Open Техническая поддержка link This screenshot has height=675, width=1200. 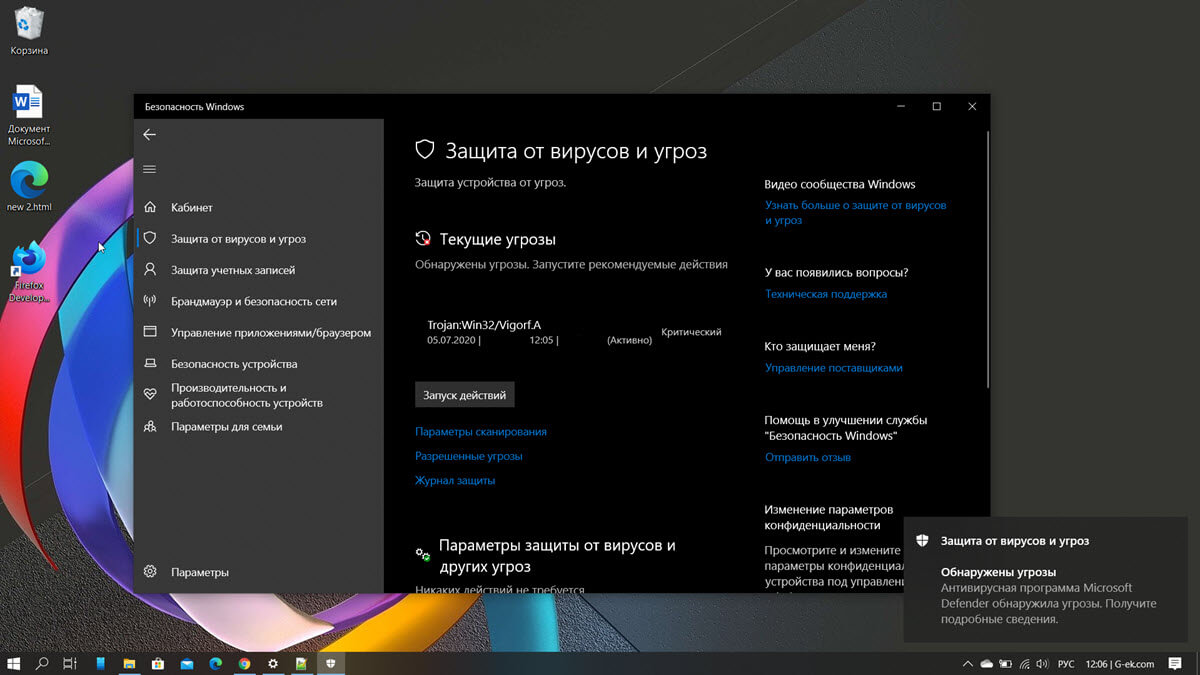click(x=826, y=294)
